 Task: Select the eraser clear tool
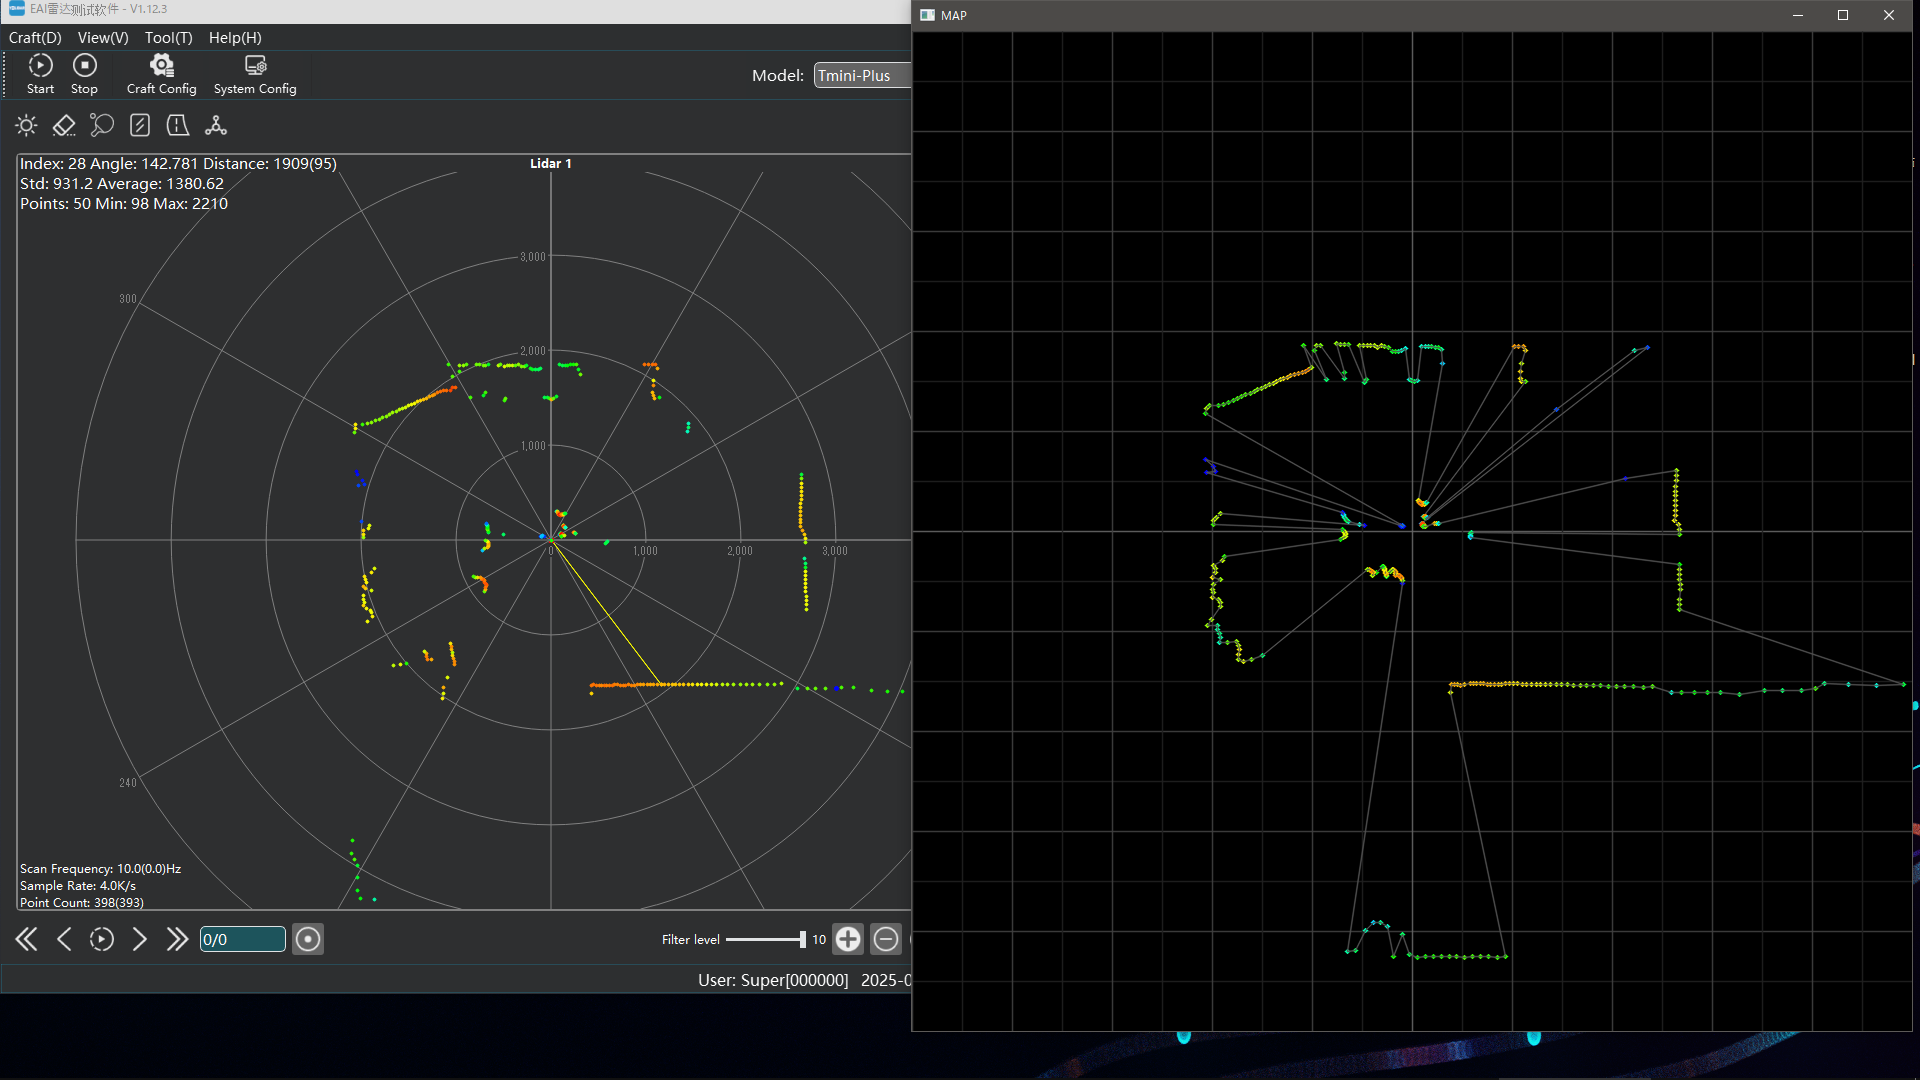(x=64, y=125)
